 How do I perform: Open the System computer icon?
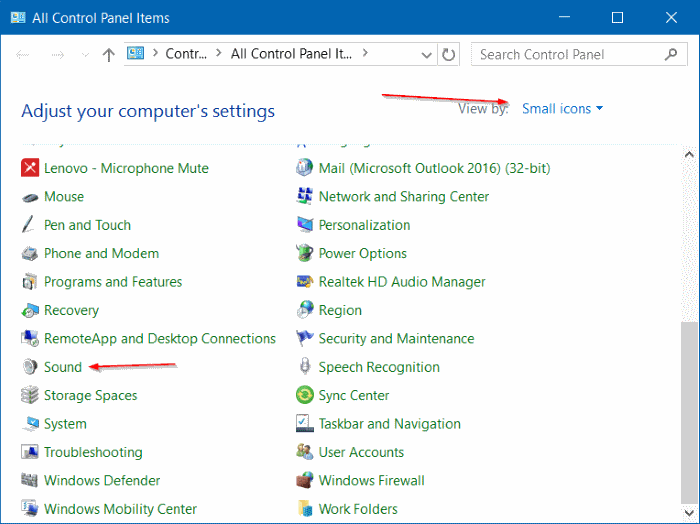tap(30, 424)
